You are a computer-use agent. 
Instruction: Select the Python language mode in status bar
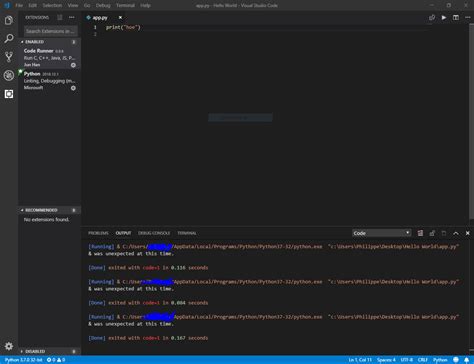440,360
